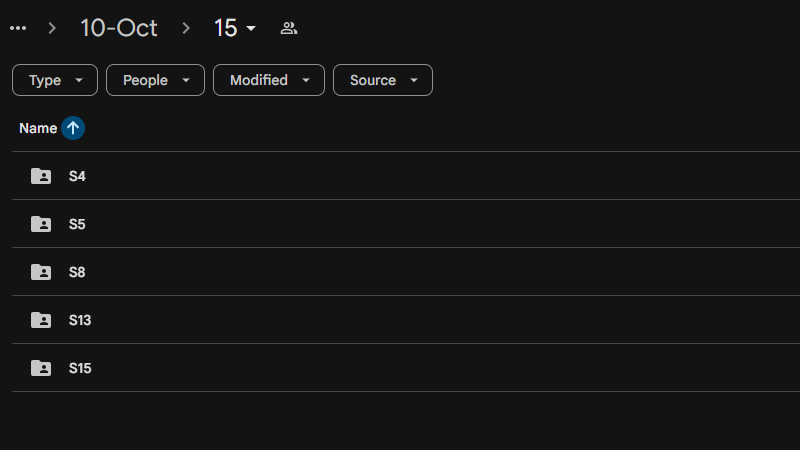Reverse sort order with the arrow icon
Screen dimensions: 800x450
[73, 128]
